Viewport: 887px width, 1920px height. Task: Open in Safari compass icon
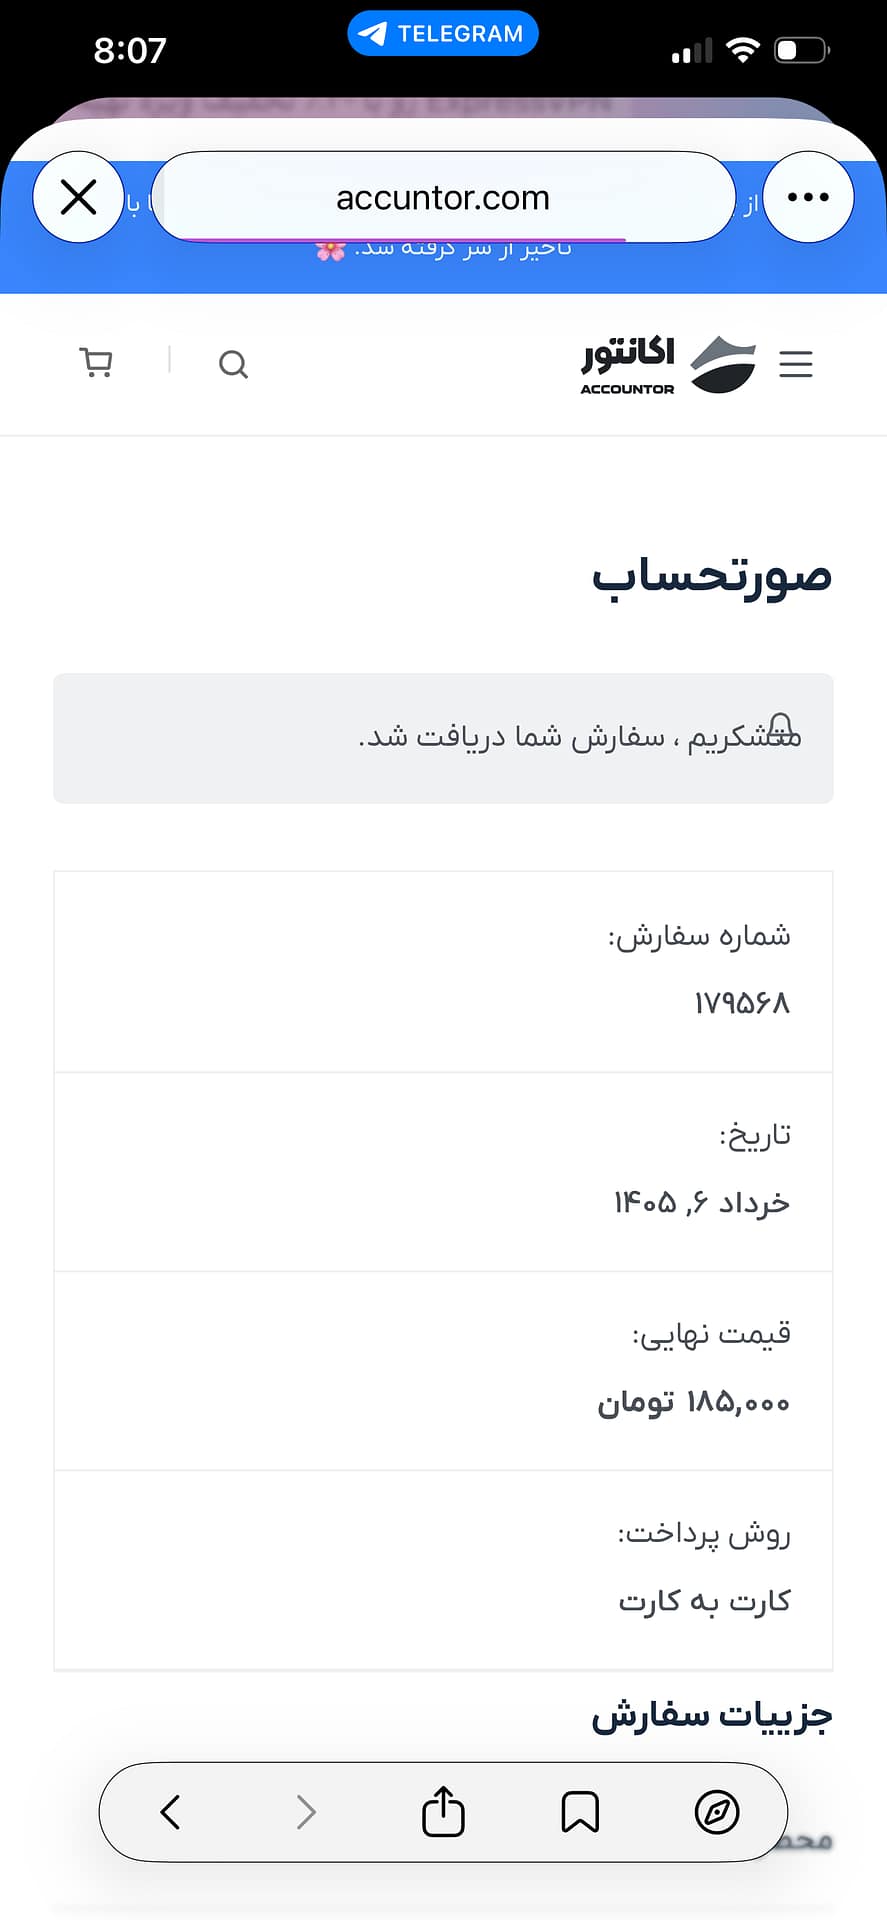point(716,1812)
